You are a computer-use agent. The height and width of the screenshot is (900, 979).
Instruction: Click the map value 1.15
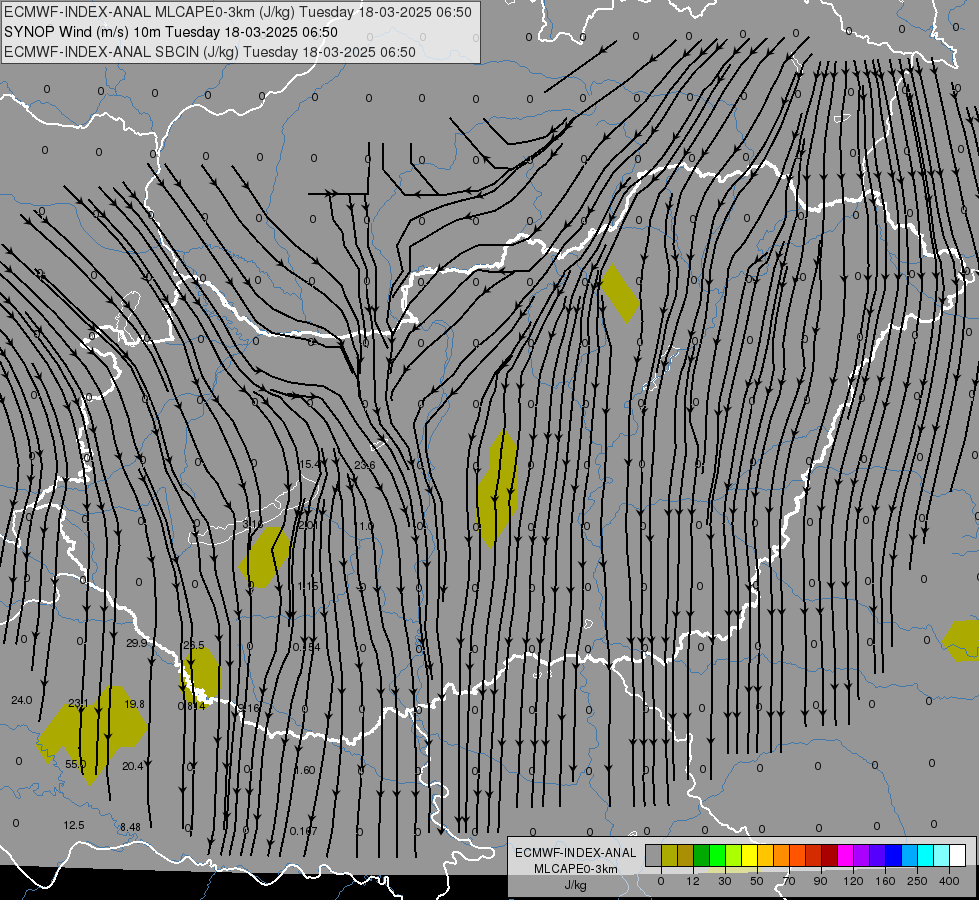coord(308,586)
